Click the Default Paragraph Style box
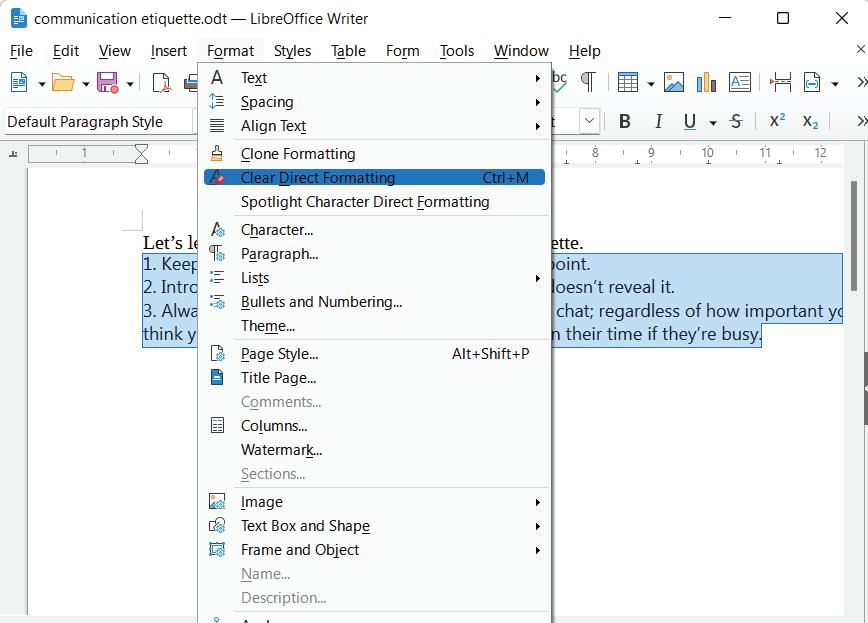Image resolution: width=868 pixels, height=623 pixels. click(99, 121)
